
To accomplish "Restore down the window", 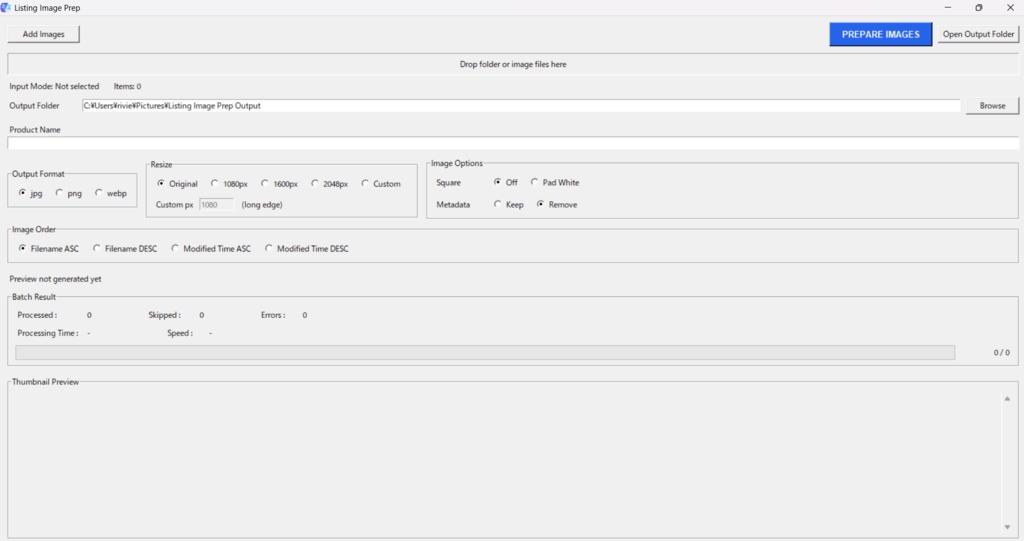I will tap(978, 8).
